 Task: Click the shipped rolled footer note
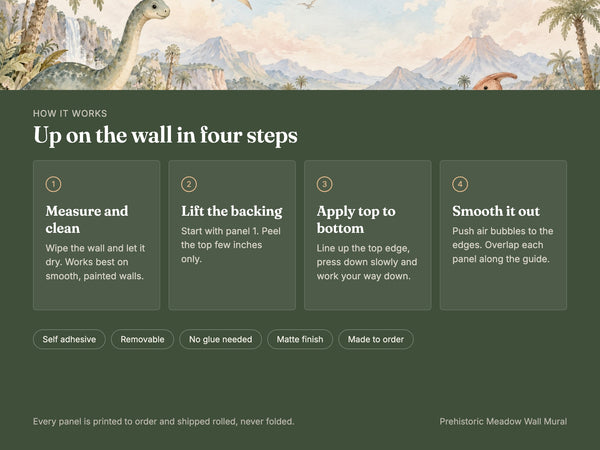163,421
